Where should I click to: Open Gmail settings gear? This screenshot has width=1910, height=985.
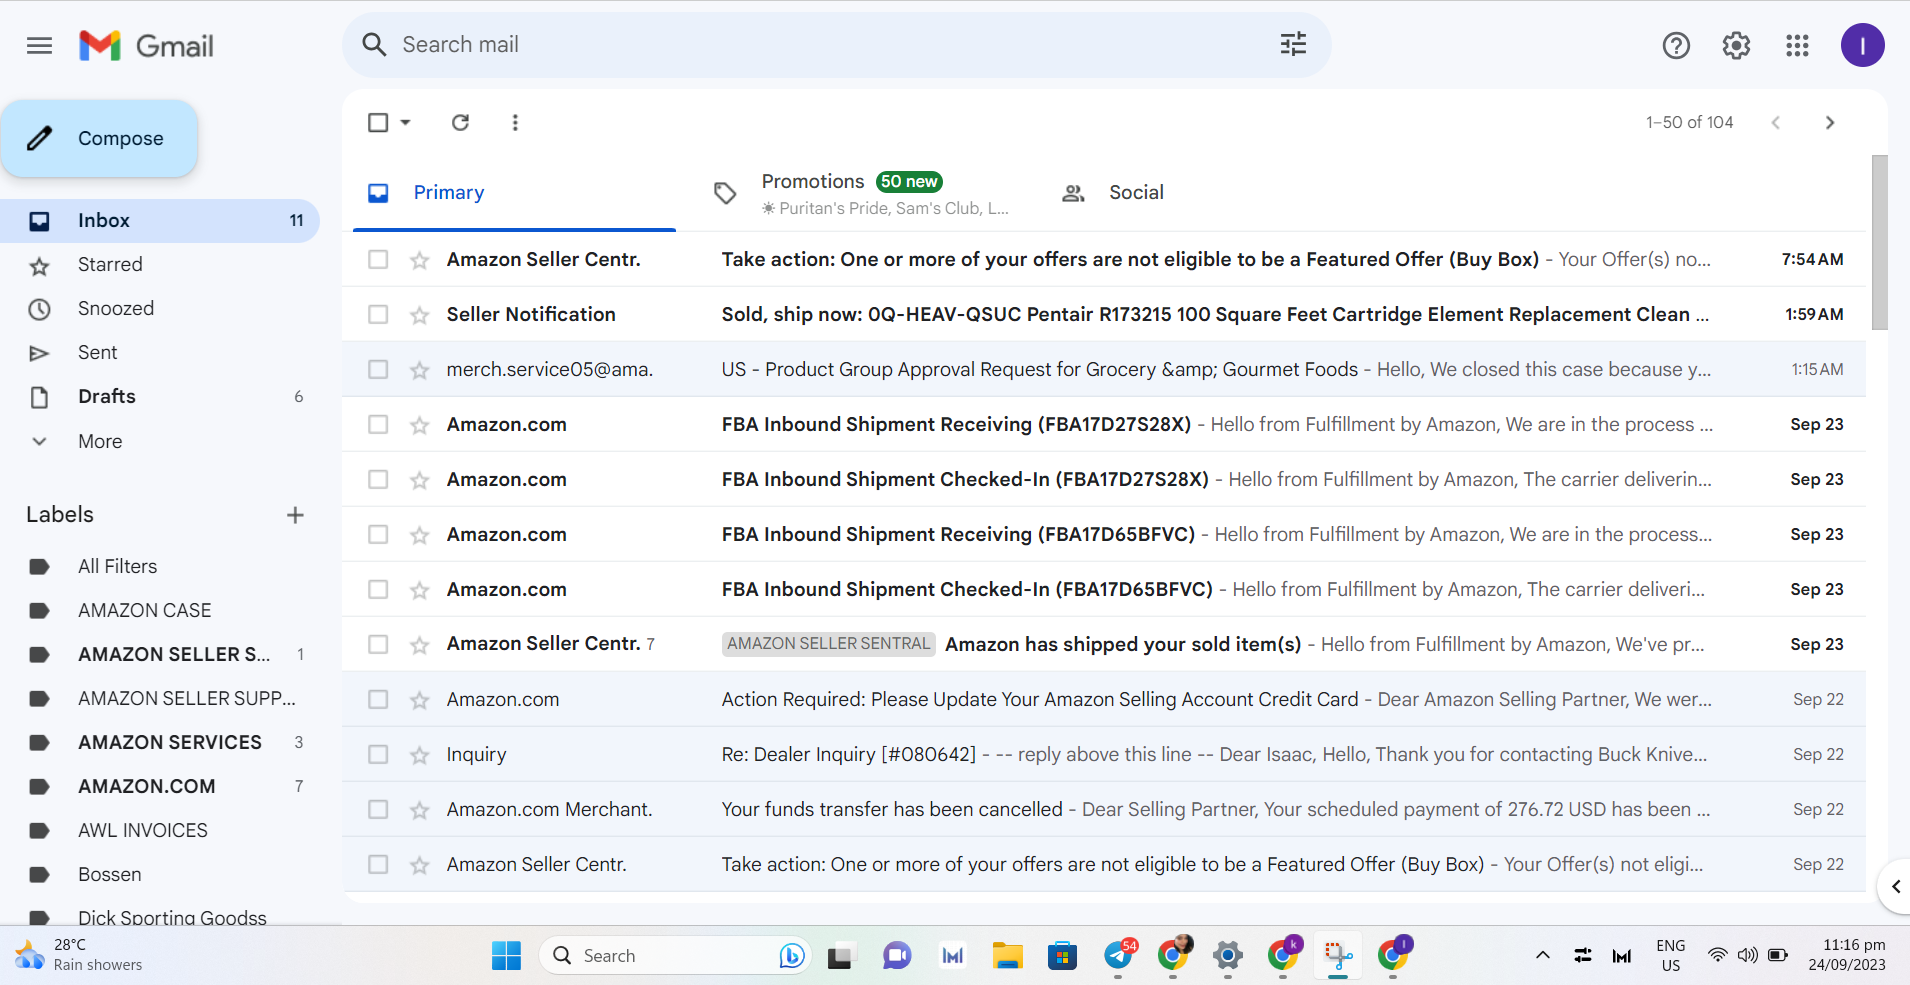(1736, 46)
